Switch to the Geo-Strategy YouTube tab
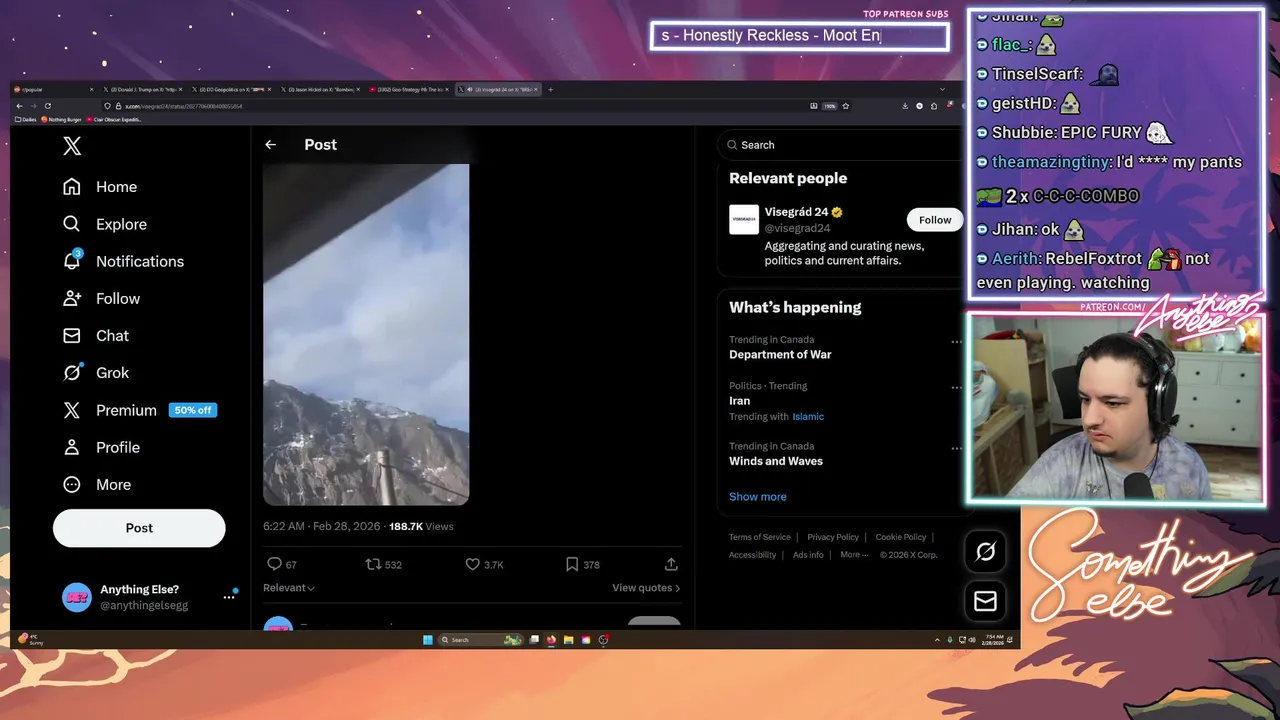The image size is (1280, 720). click(410, 89)
